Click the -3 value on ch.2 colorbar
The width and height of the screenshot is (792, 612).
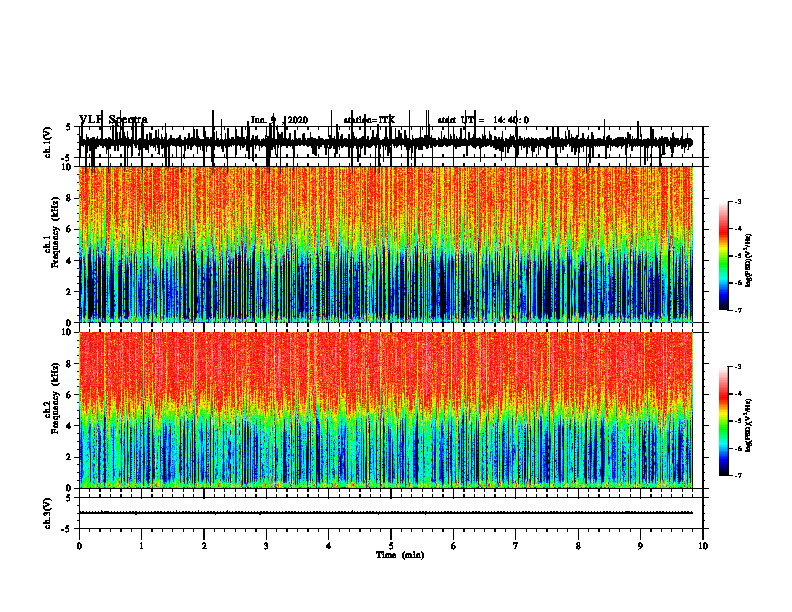click(738, 367)
